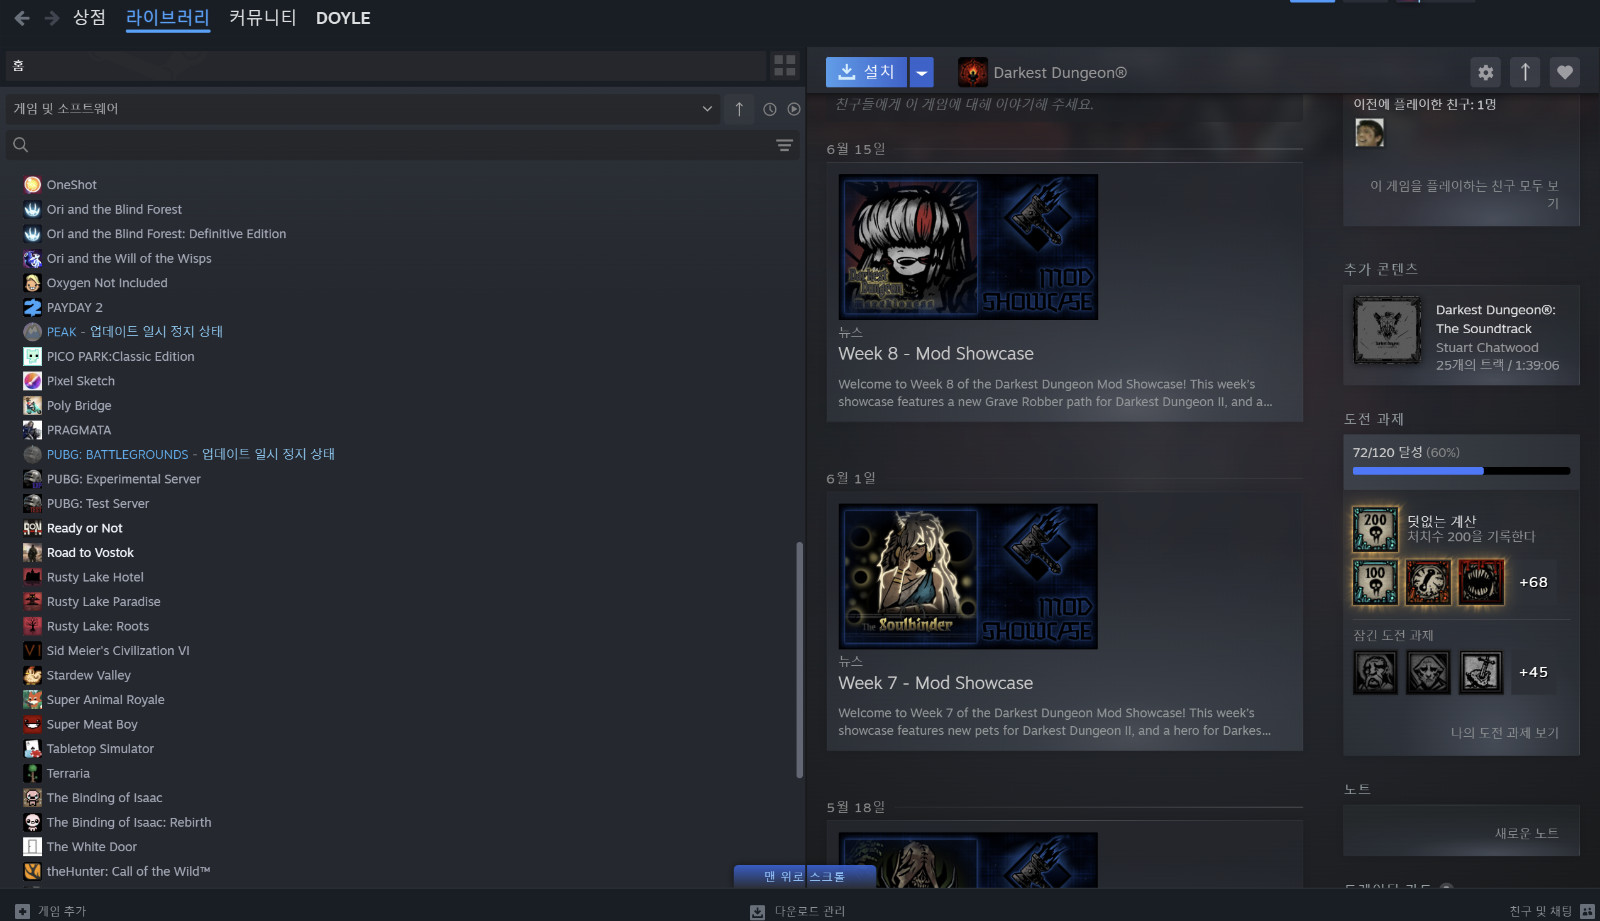
Task: Select Sid Meier's Civilization VI
Action: point(118,651)
